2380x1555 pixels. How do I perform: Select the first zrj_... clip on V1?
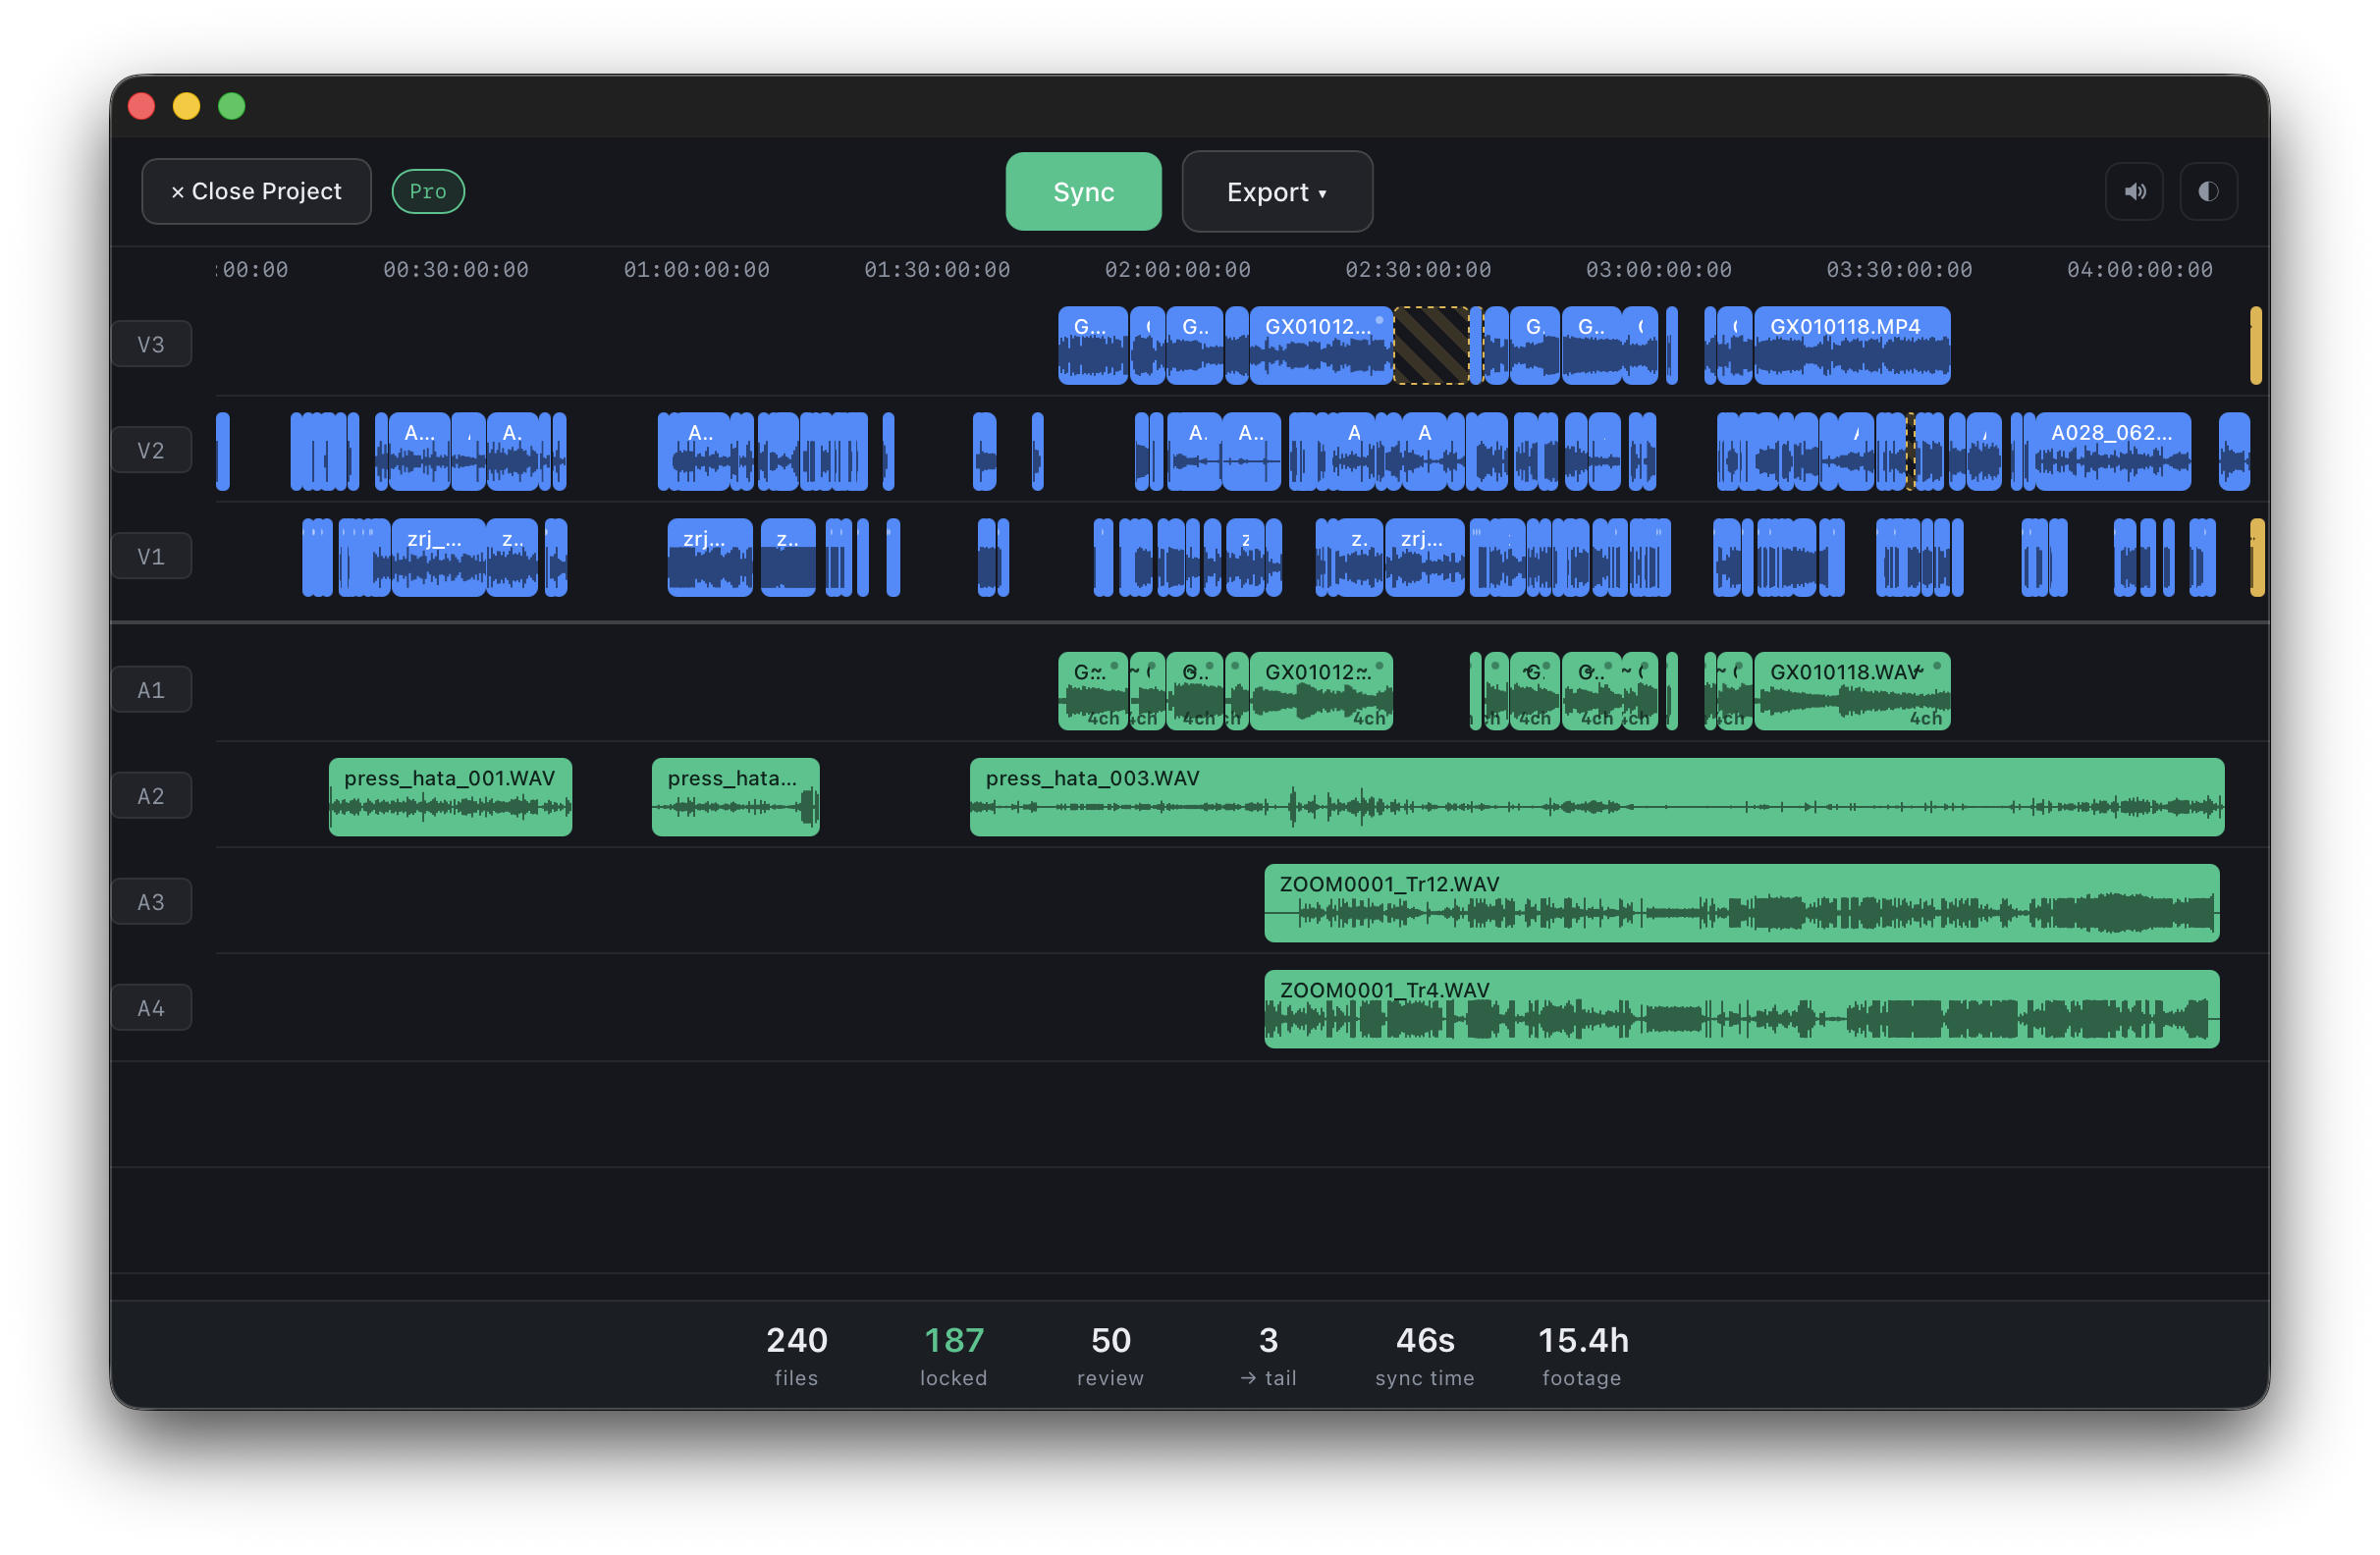(438, 558)
